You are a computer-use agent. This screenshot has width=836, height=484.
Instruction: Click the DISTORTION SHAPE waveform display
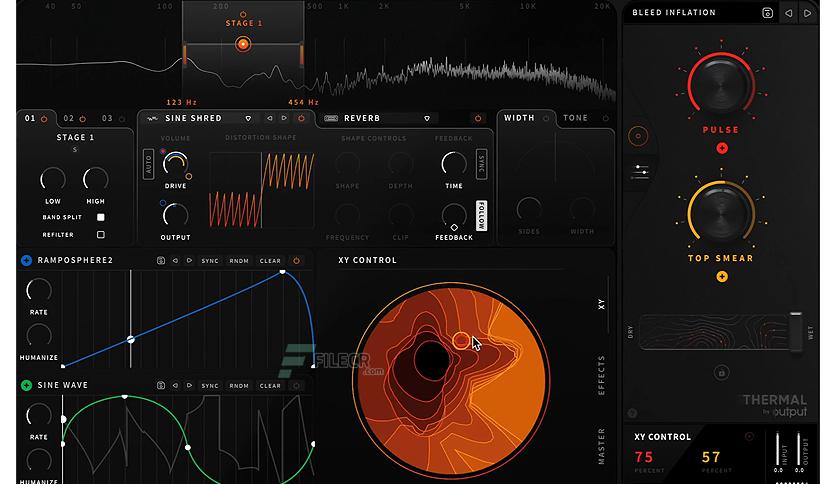pos(262,190)
